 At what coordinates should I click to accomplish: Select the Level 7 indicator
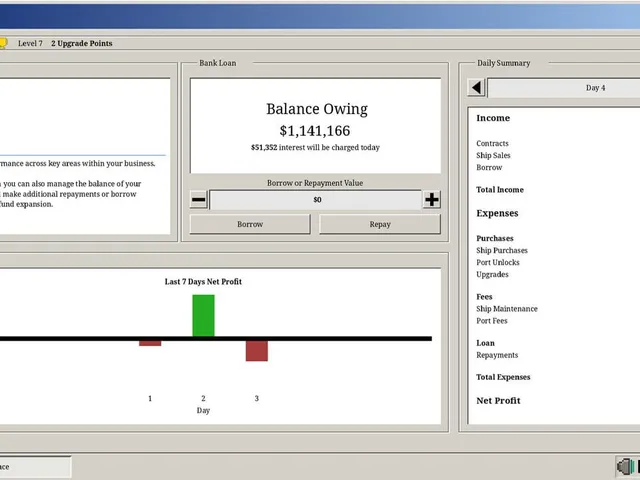click(x=30, y=43)
